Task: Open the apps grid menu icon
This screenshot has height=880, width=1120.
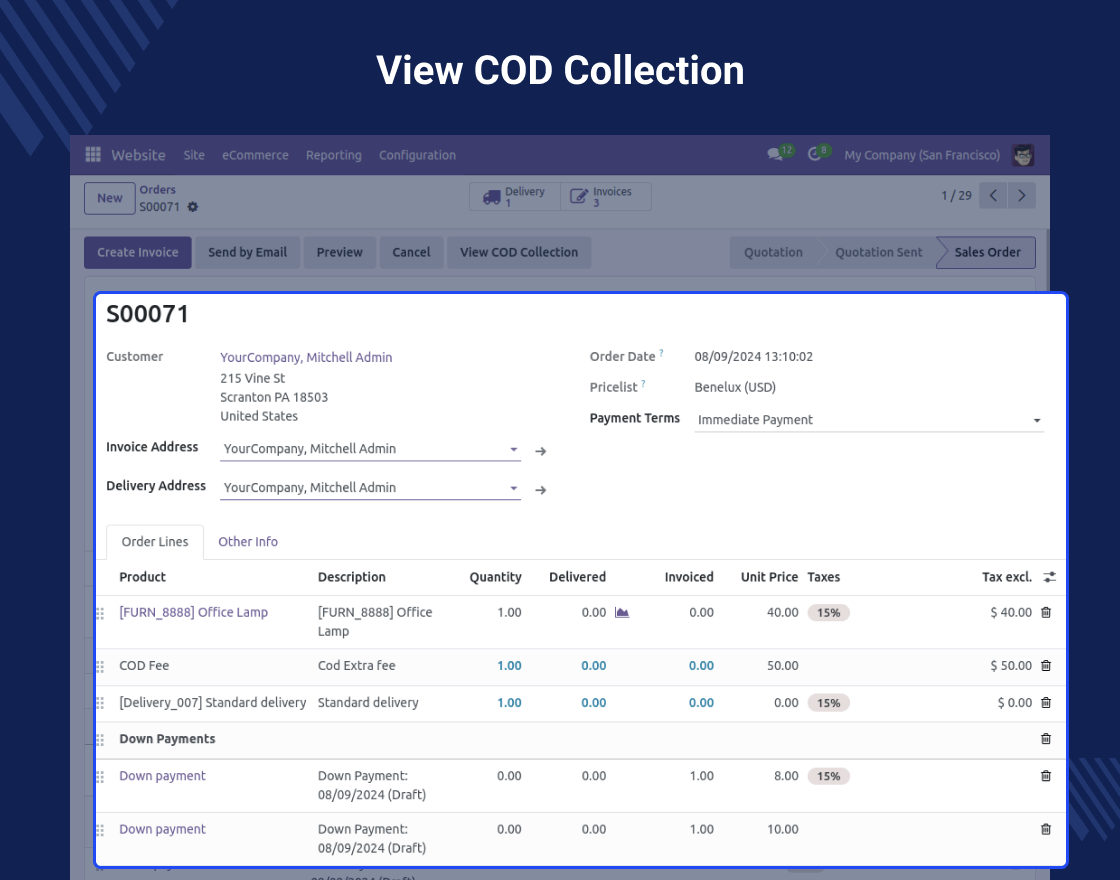Action: point(93,154)
